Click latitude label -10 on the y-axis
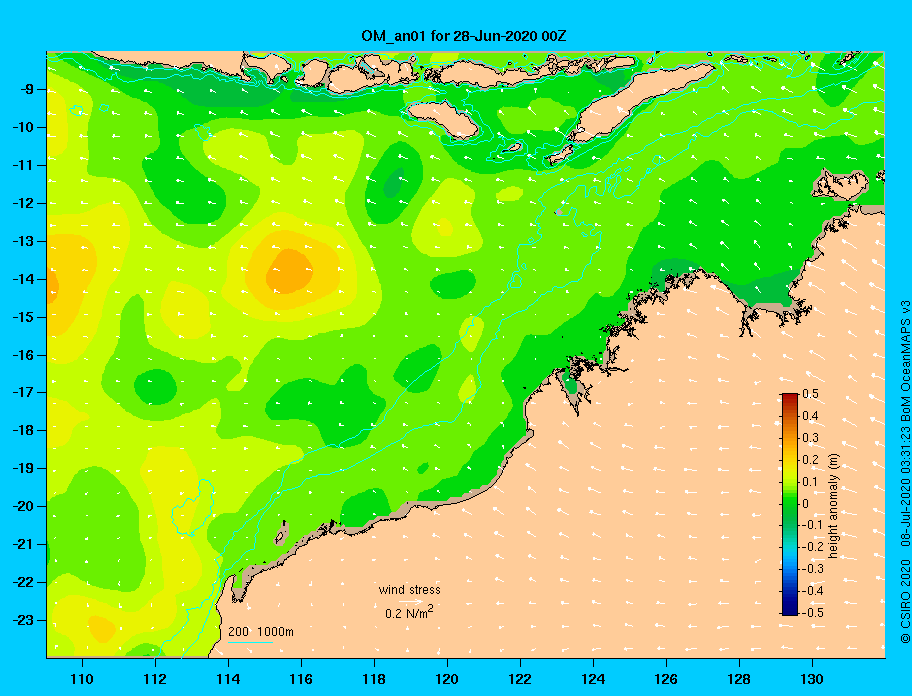This screenshot has height=696, width=912. click(x=24, y=127)
